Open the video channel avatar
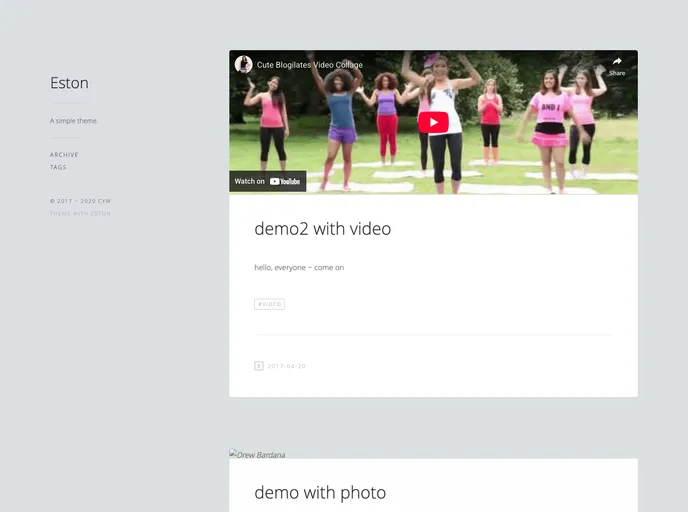 pos(243,64)
